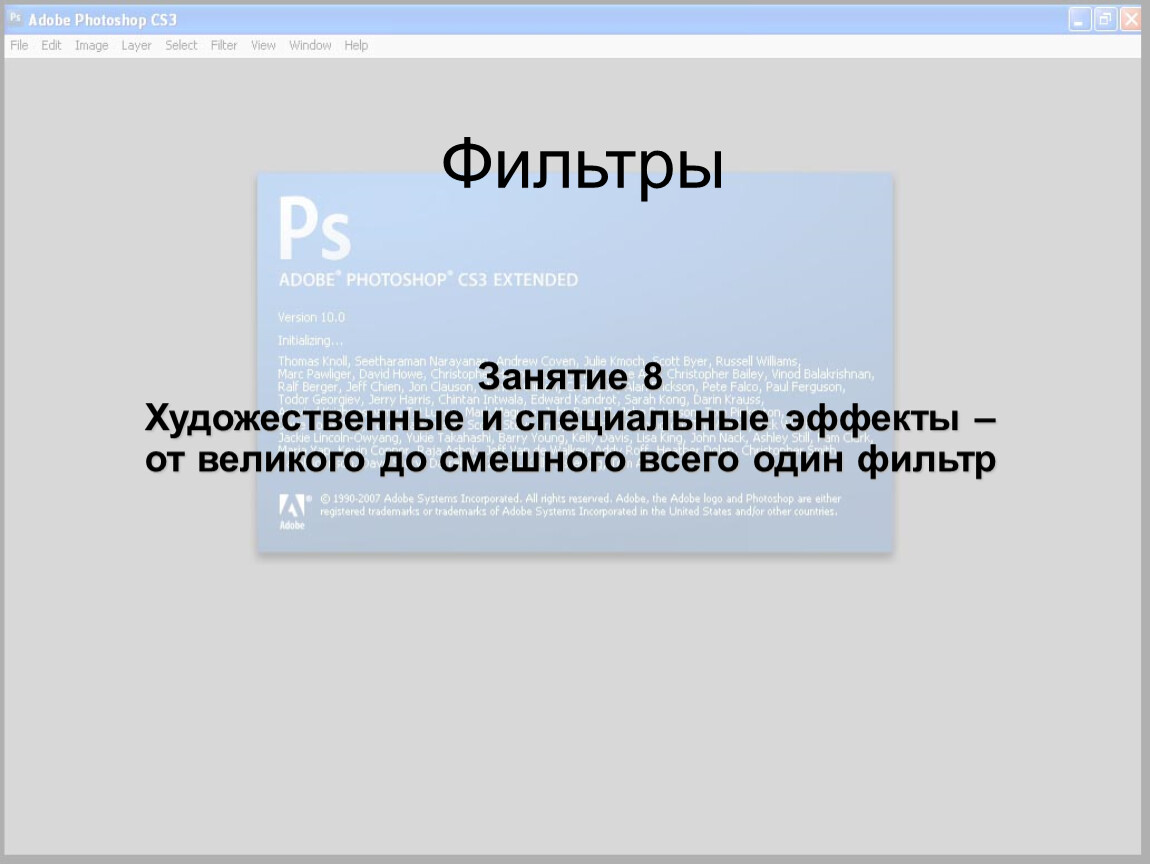
Task: Open the Window menu
Action: (310, 45)
